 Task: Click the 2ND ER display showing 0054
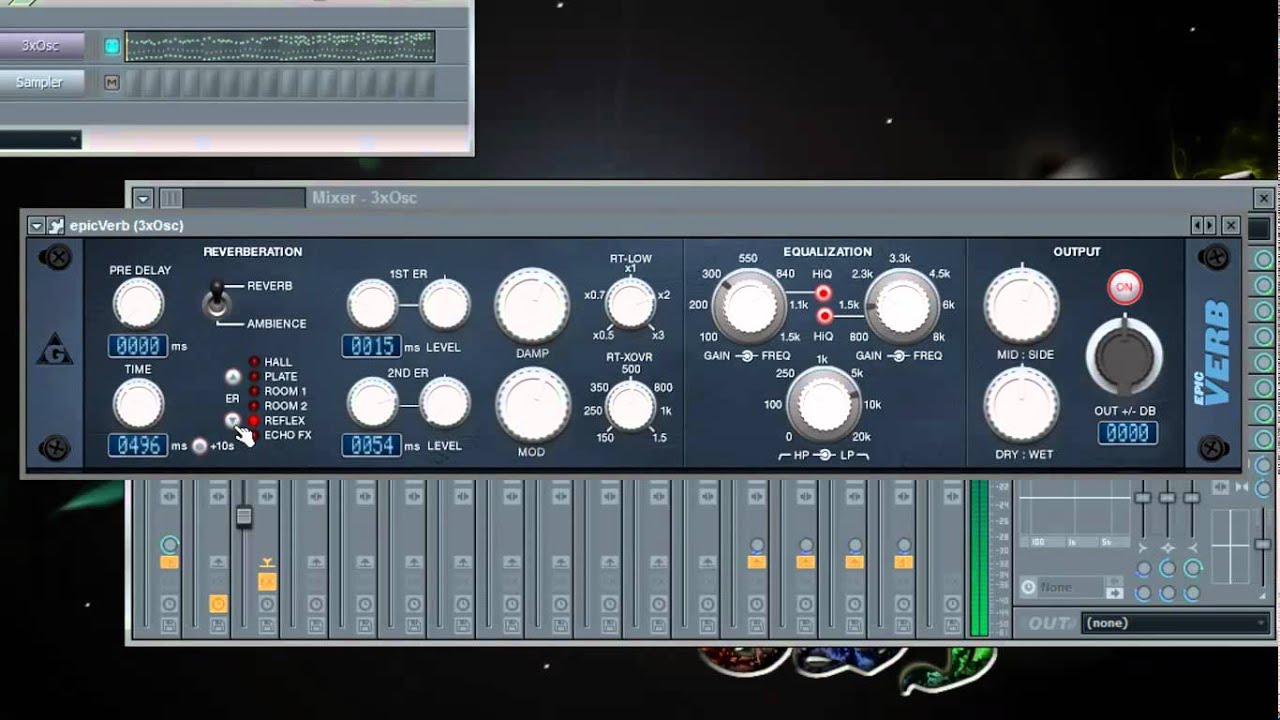(372, 445)
